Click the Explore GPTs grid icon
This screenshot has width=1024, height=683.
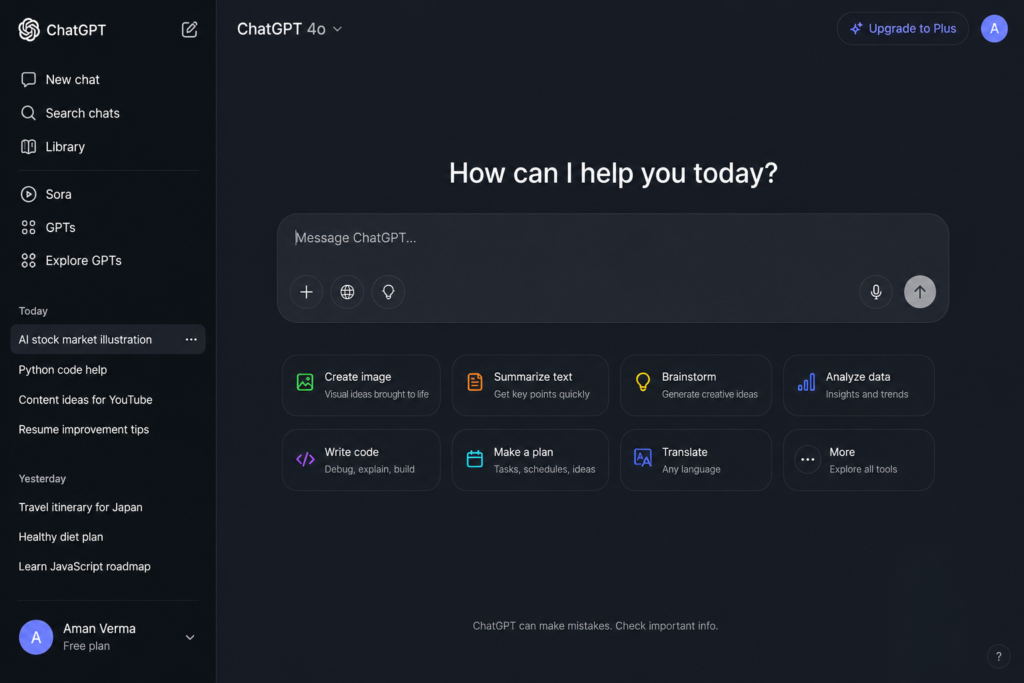(28, 261)
